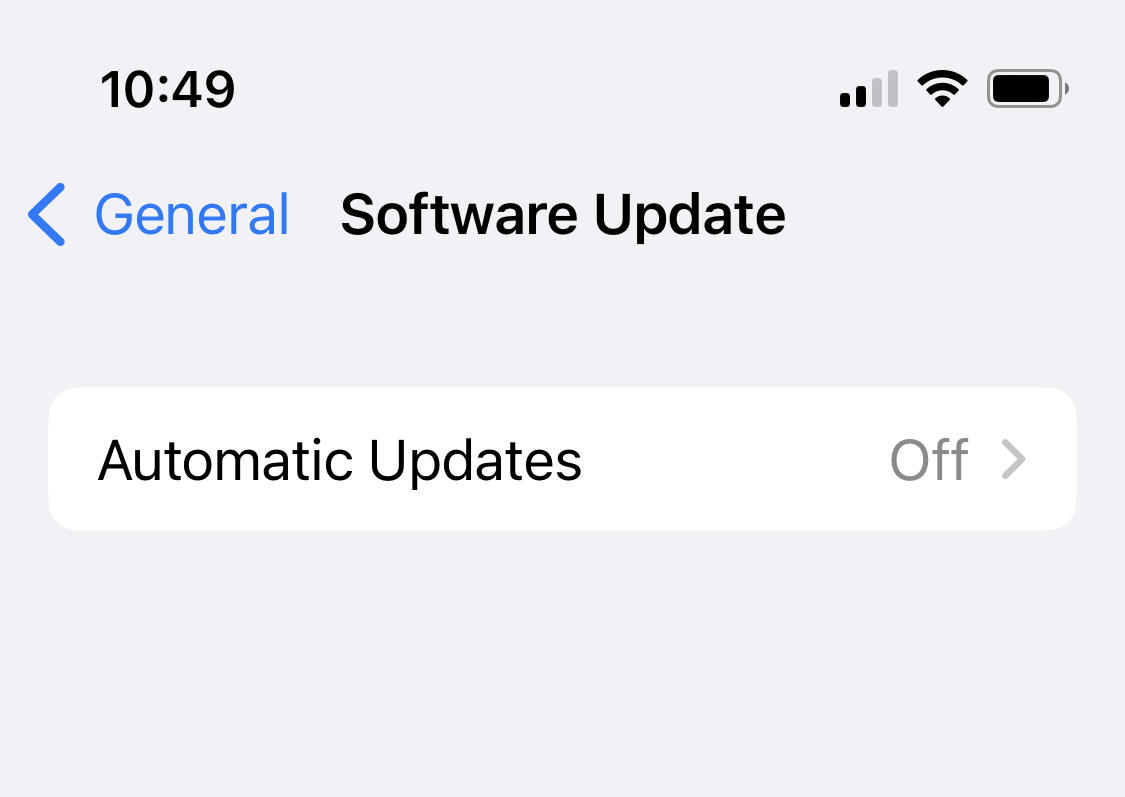Viewport: 1125px width, 797px height.
Task: Open the Automatic Updates settings row
Action: [562, 459]
